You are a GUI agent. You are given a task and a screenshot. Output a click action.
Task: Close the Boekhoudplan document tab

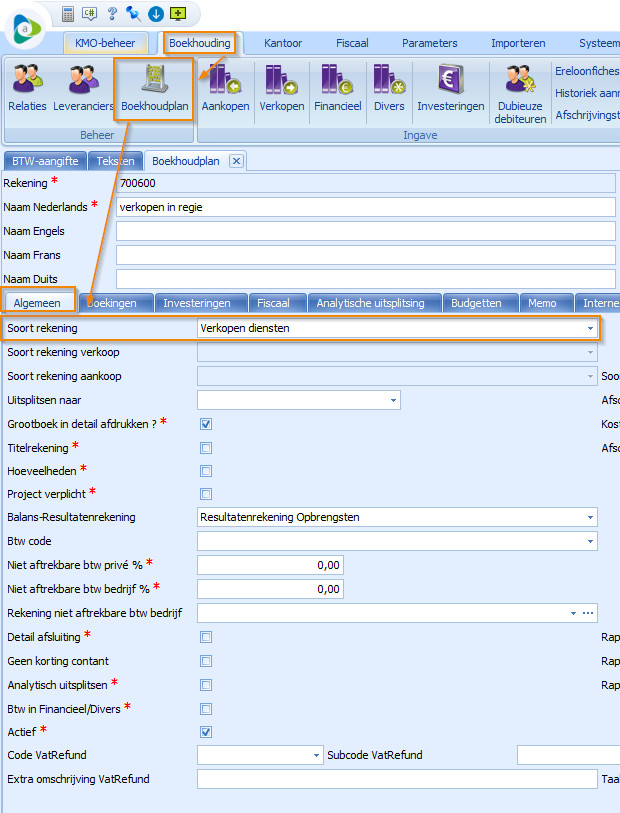(x=236, y=161)
